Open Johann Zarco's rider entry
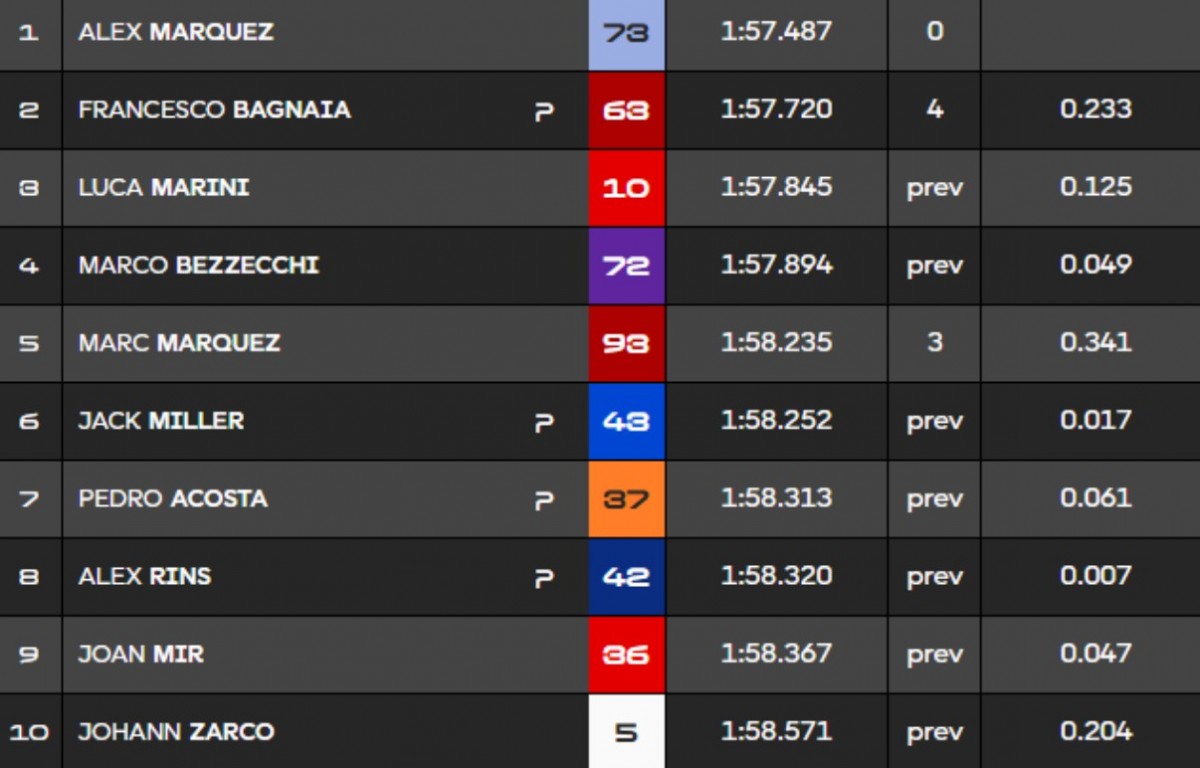Viewport: 1200px width, 768px height. pyautogui.click(x=176, y=732)
